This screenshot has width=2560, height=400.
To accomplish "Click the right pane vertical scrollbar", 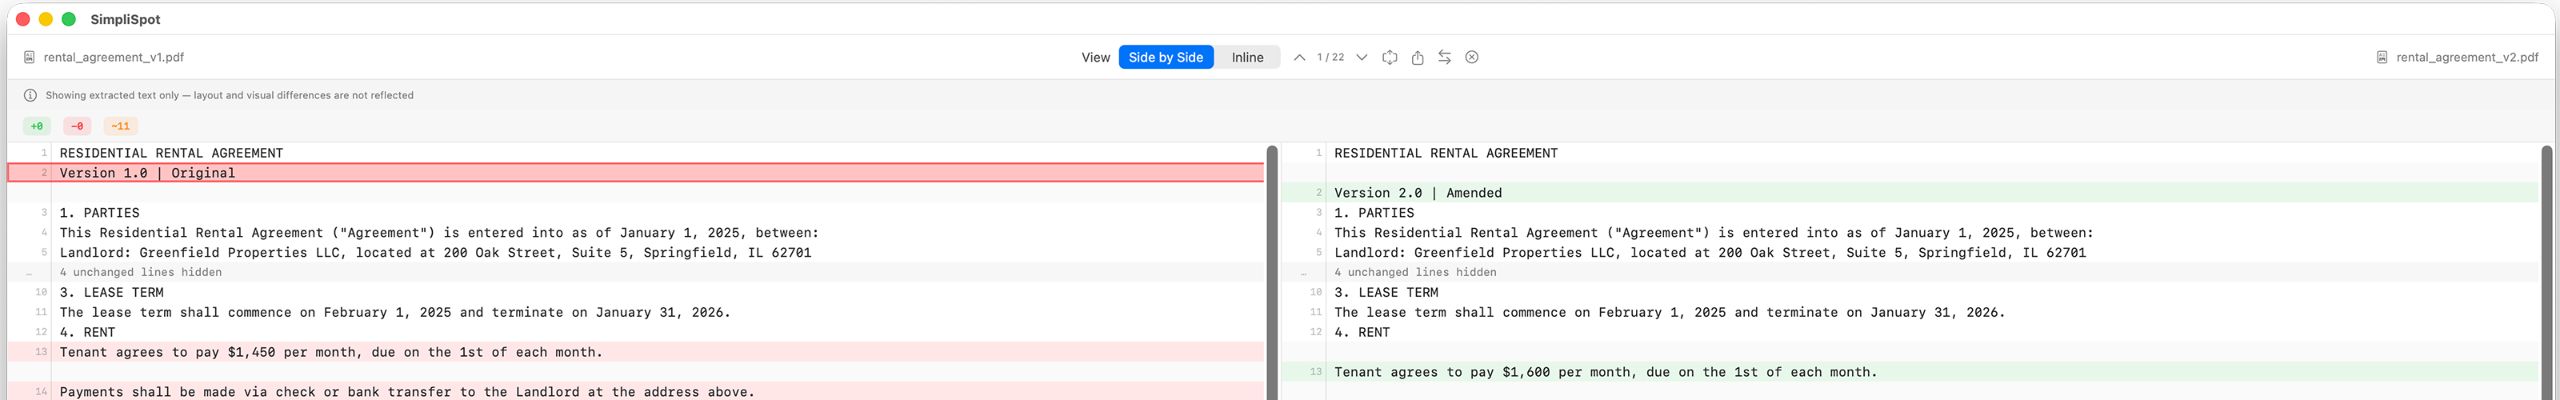I will click(x=2546, y=270).
